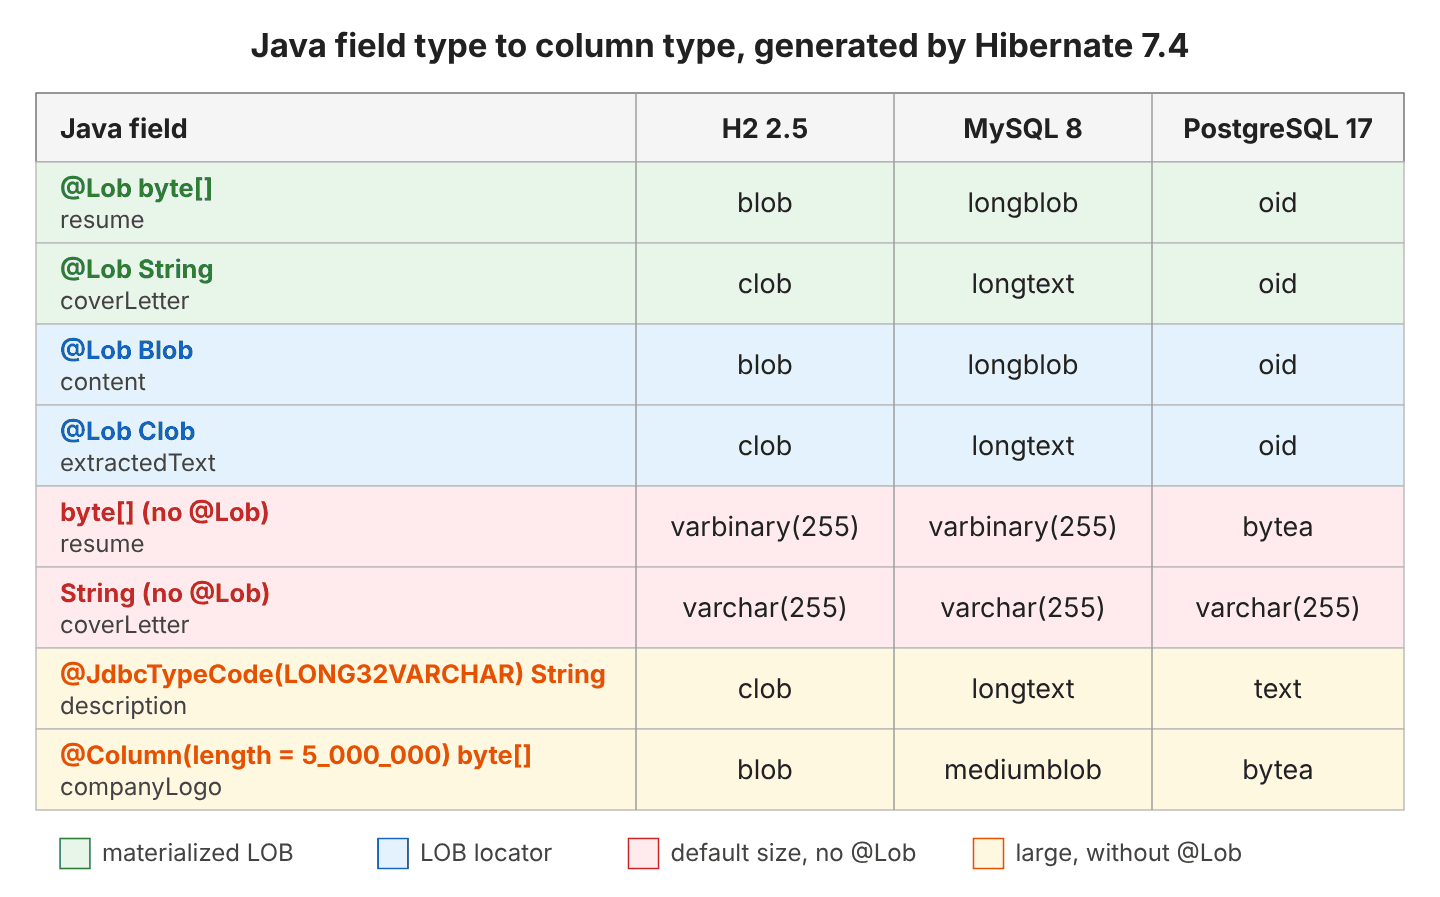Click the '@JdbcTypeCode(LONG32VARCHAR) String' label

333,675
